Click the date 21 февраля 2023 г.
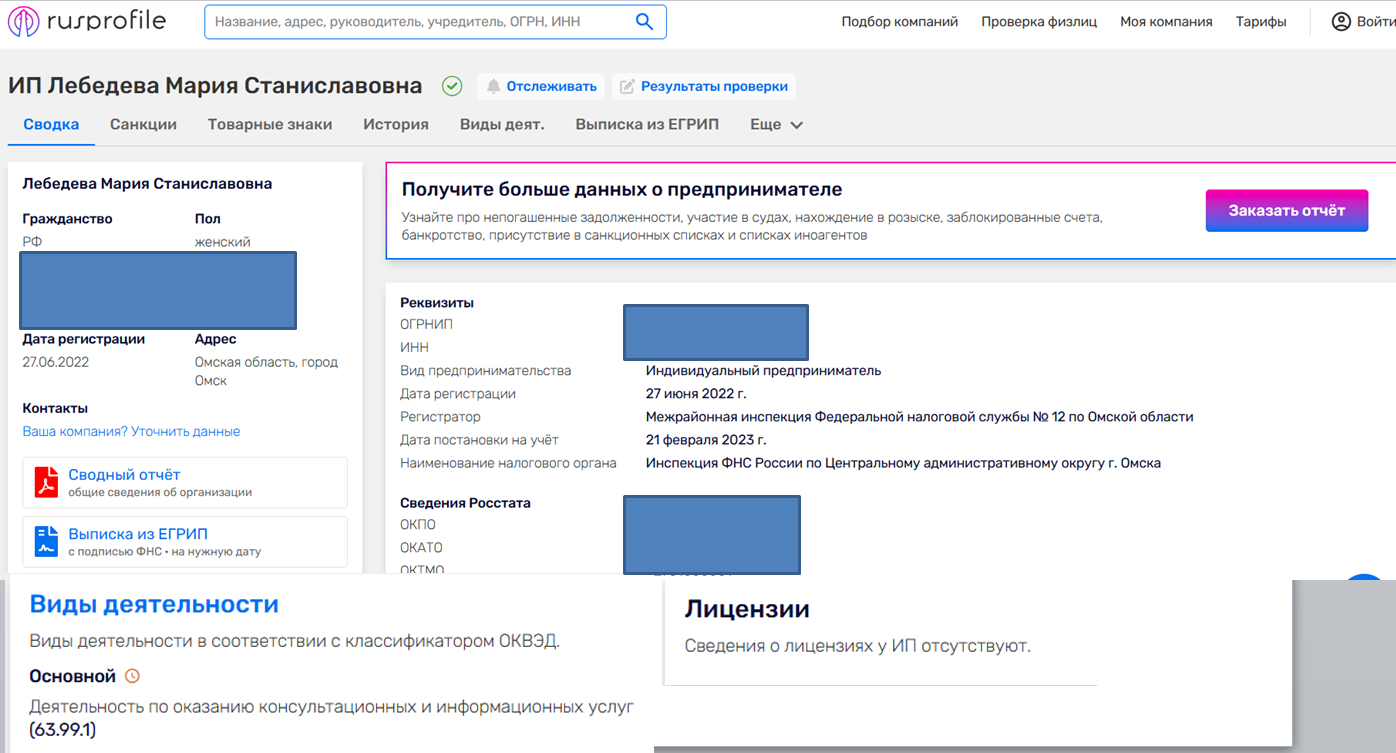The height and width of the screenshot is (753, 1396). coord(706,440)
